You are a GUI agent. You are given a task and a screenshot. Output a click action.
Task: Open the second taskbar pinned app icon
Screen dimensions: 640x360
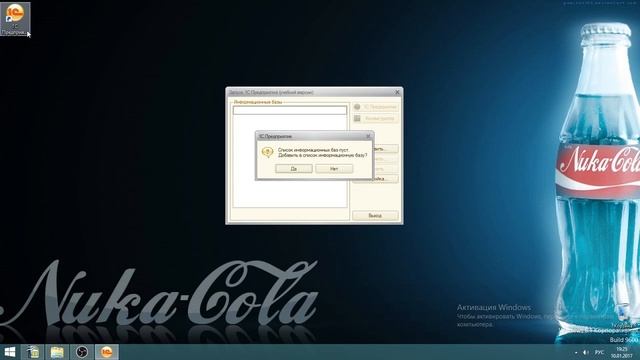33,352
